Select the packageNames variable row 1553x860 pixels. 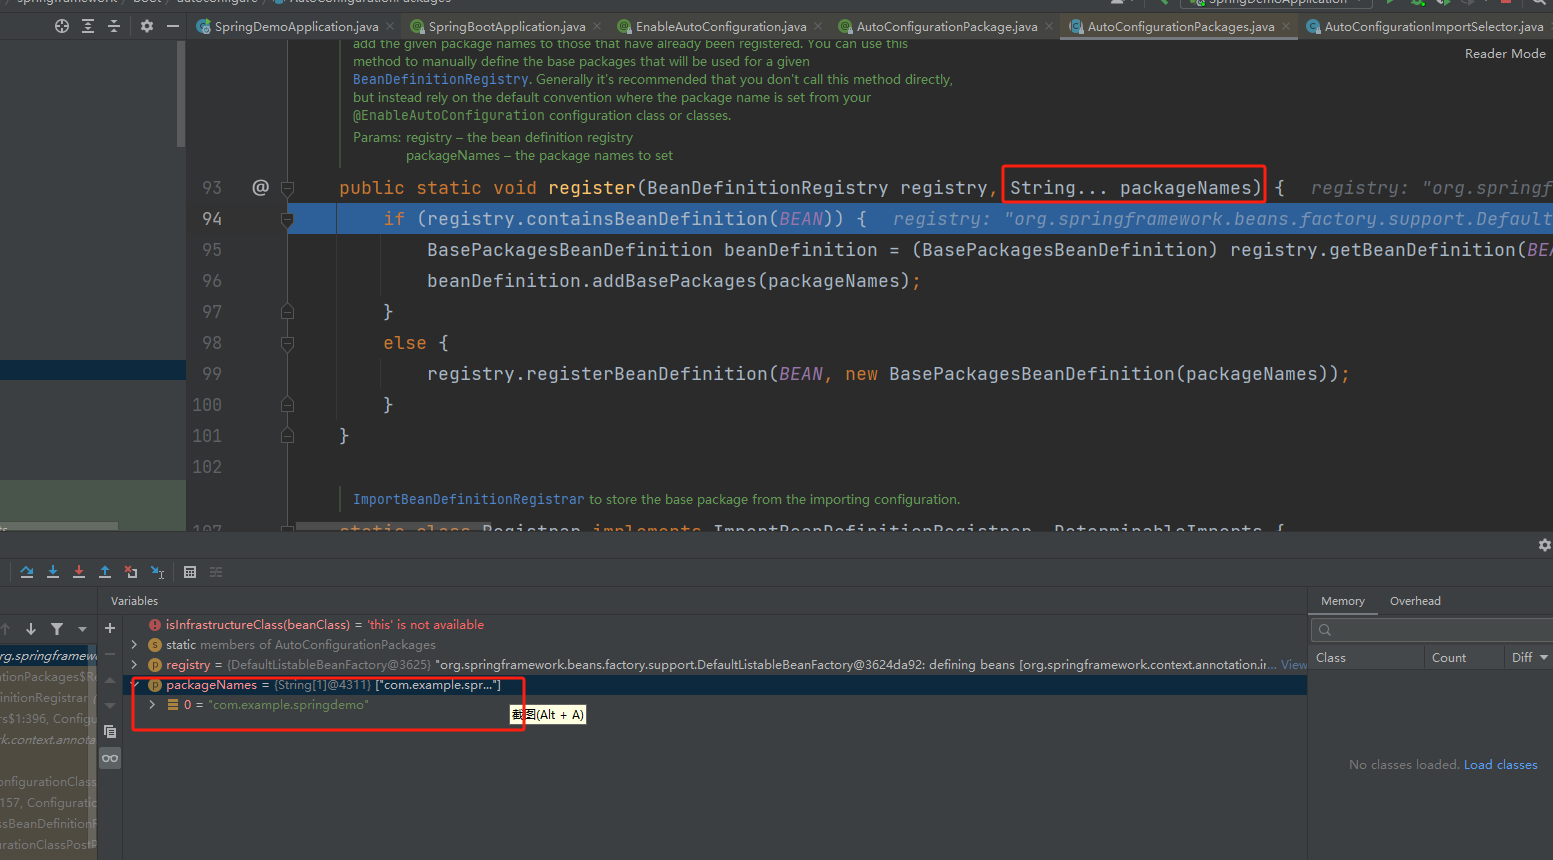click(x=715, y=685)
